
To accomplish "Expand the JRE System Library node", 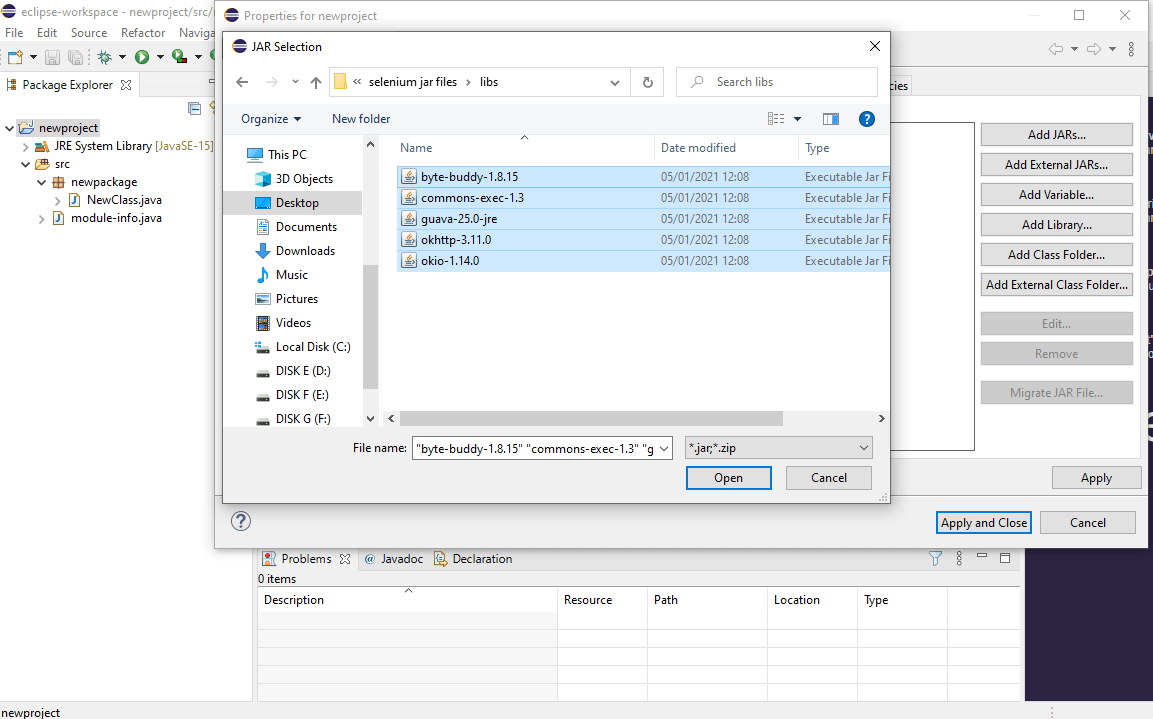I will tap(26, 146).
